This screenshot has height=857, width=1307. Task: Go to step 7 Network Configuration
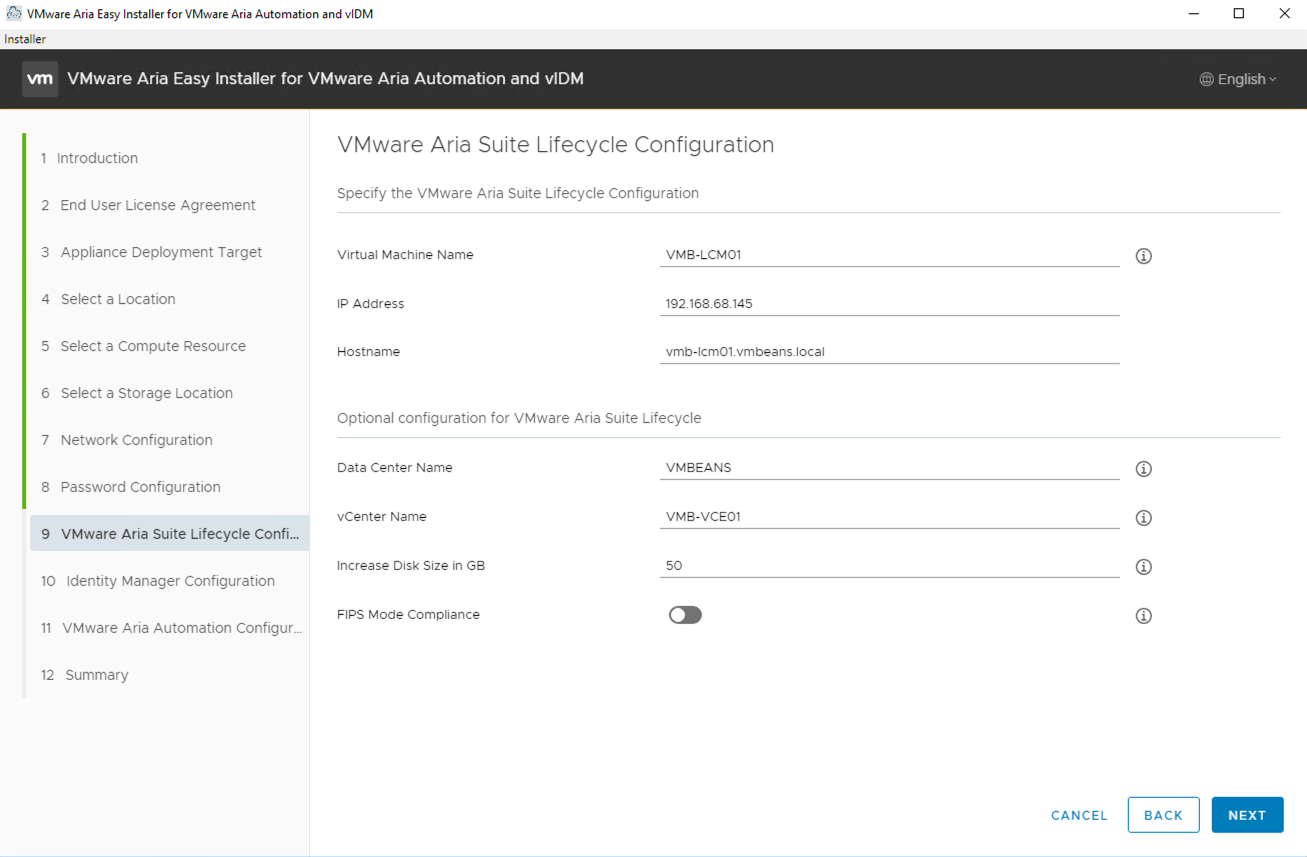pos(127,440)
